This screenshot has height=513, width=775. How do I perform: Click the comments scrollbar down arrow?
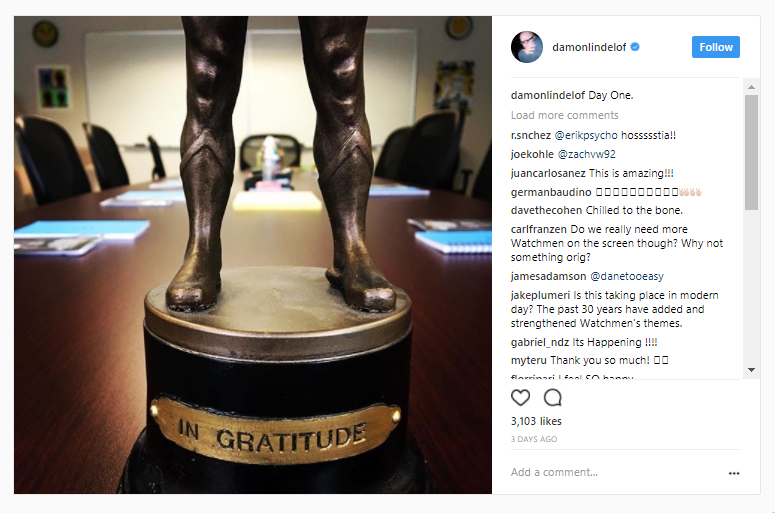751,370
